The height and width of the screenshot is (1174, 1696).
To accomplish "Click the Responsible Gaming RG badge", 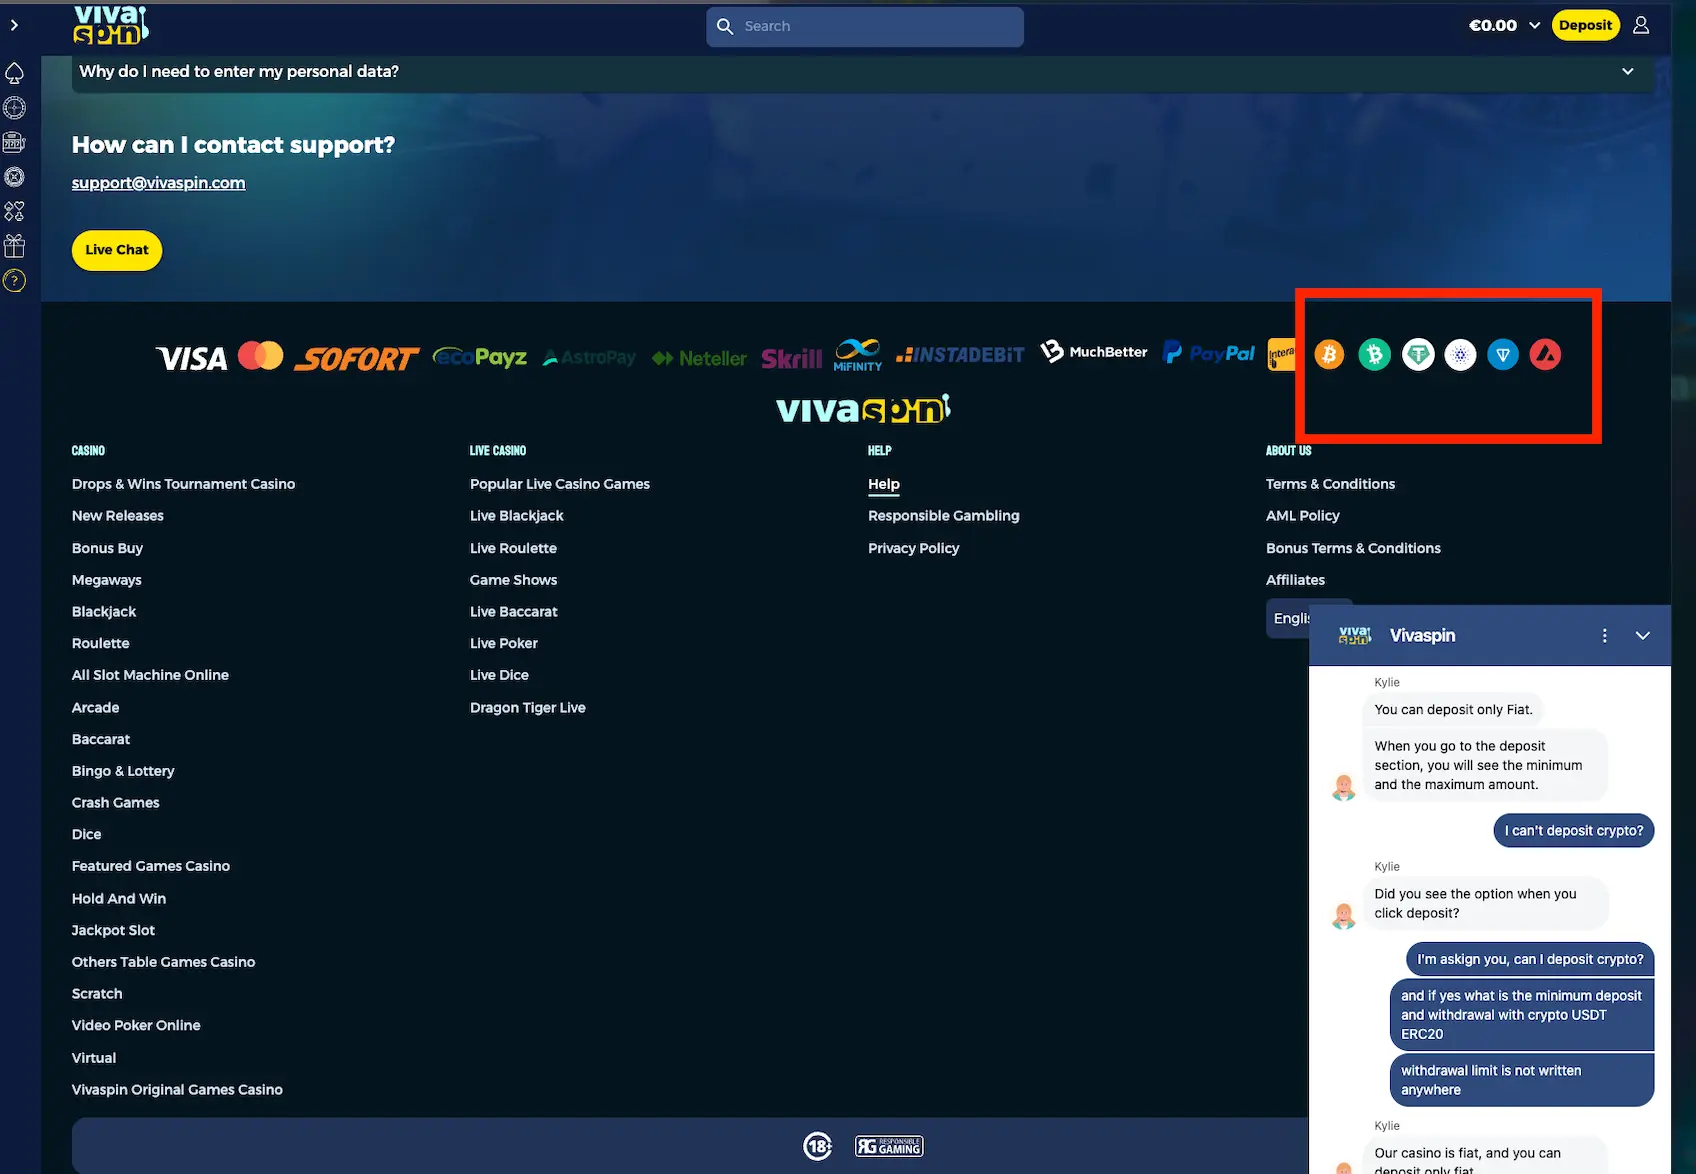I will point(889,1146).
